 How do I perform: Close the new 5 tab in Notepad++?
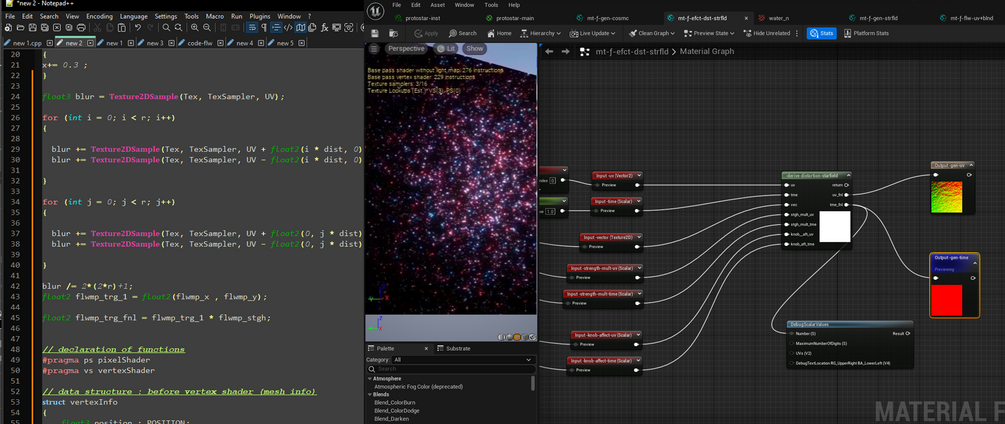(301, 43)
